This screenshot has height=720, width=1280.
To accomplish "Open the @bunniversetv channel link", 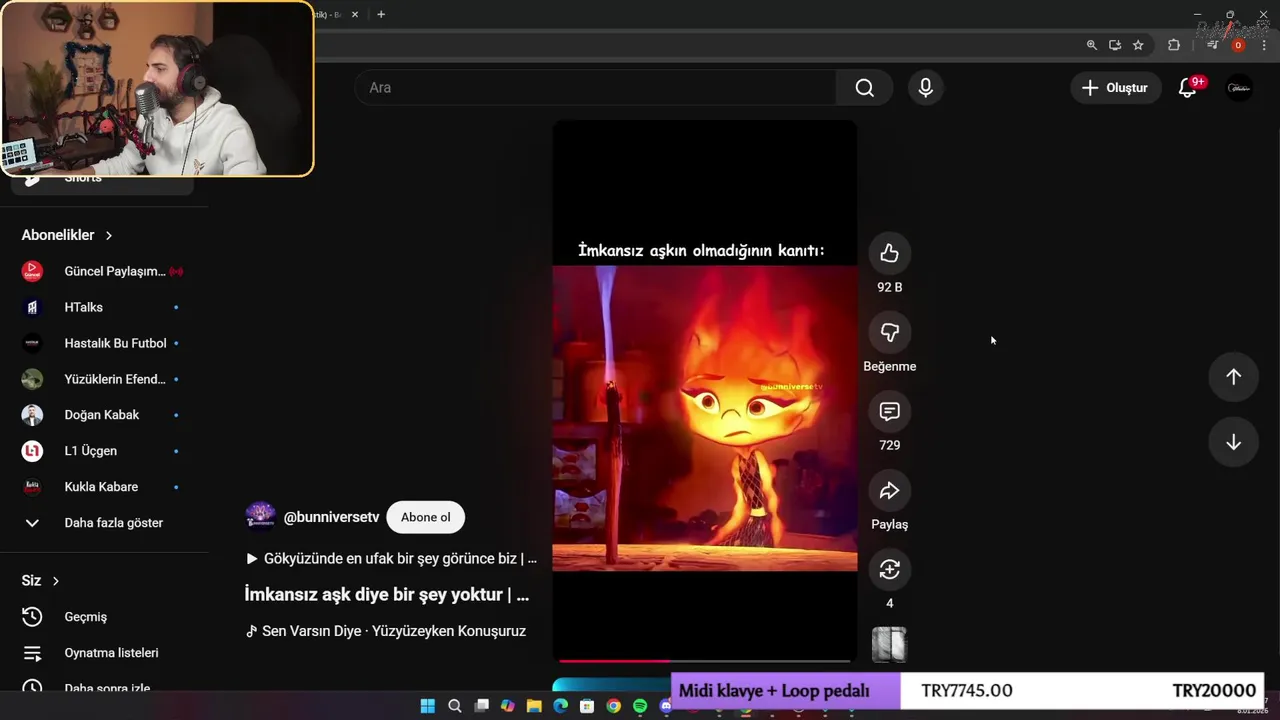I will click(331, 517).
